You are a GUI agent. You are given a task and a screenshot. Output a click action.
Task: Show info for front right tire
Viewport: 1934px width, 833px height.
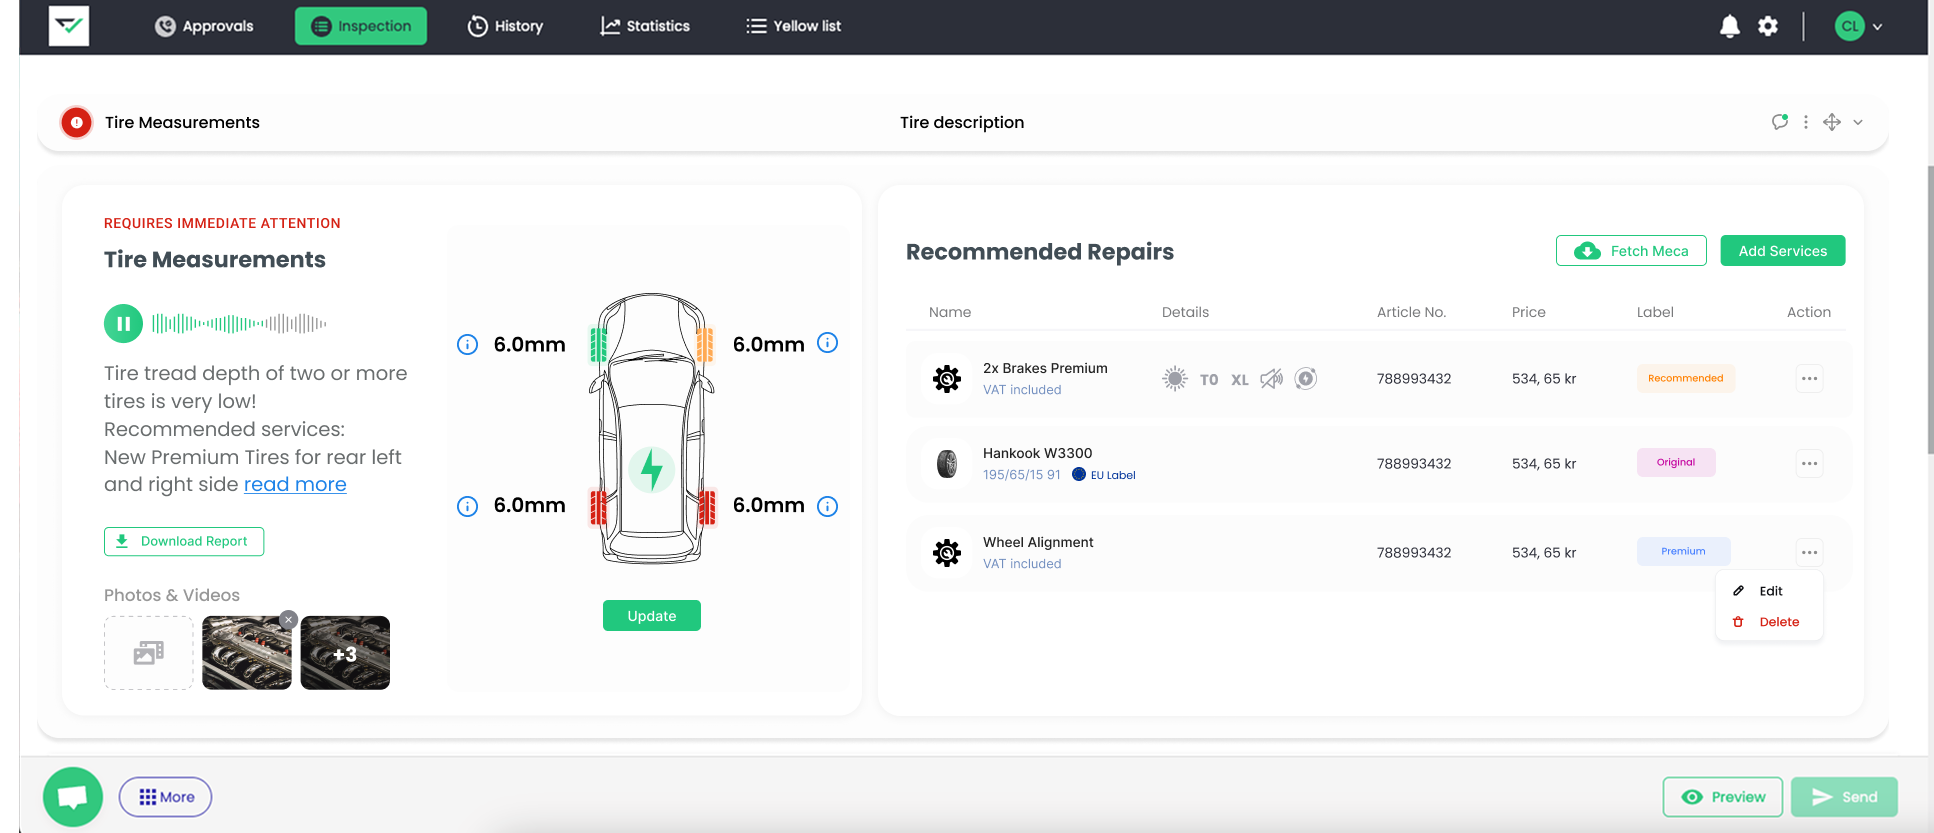[827, 343]
